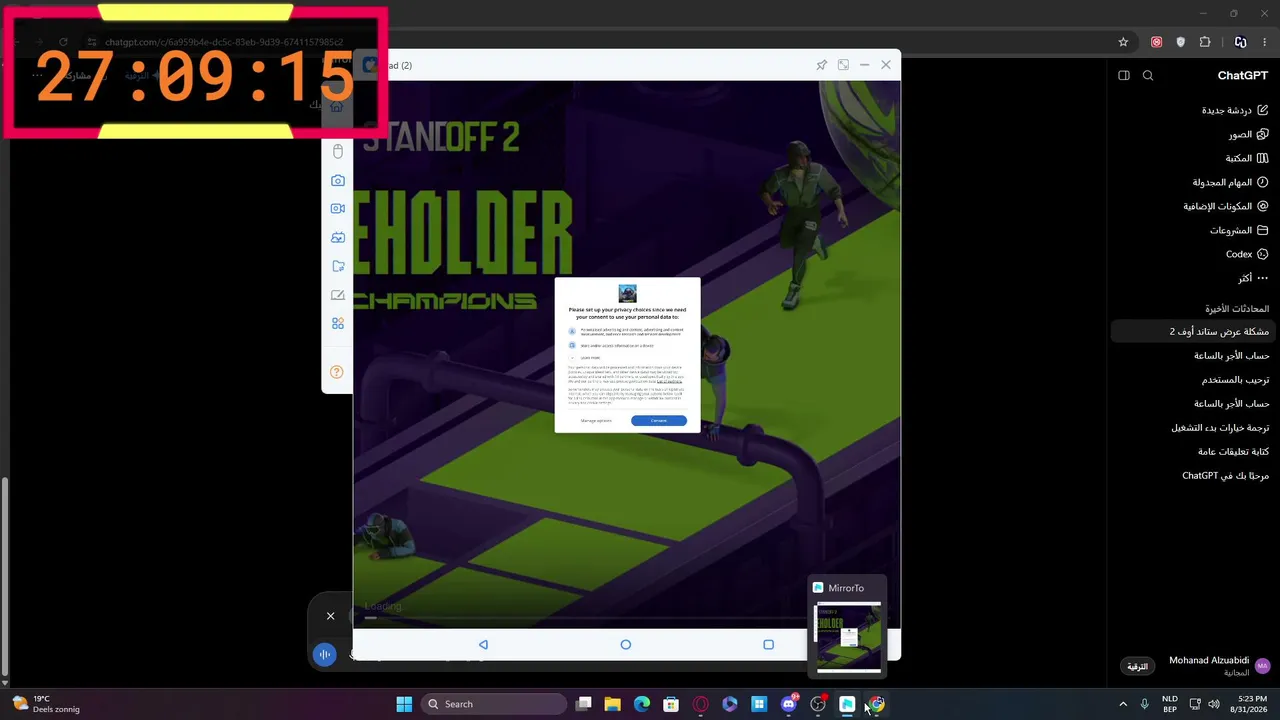The image size is (1280, 720).
Task: Open المكتبة (Library) in ChatGPT sidebar
Action: [x=1247, y=158]
